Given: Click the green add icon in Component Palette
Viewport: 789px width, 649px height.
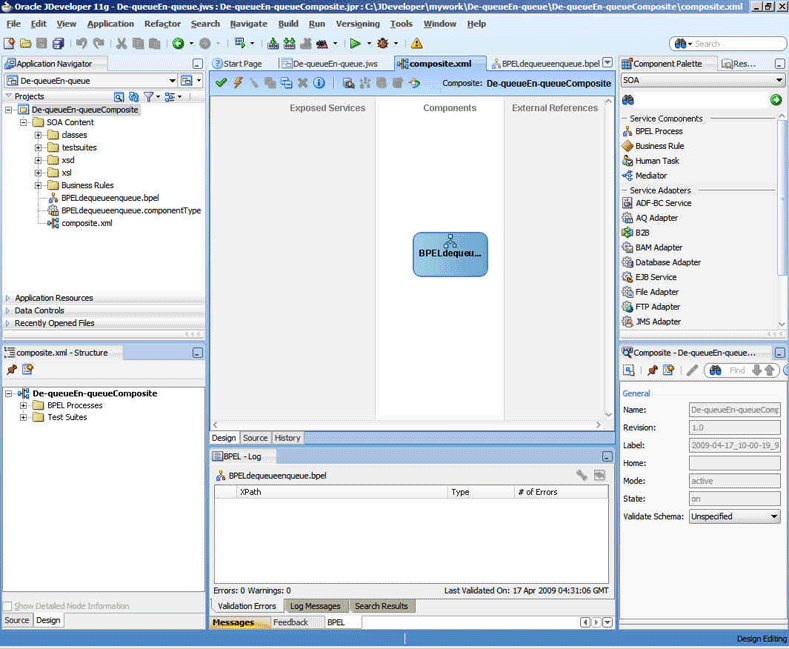Looking at the screenshot, I should (775, 100).
